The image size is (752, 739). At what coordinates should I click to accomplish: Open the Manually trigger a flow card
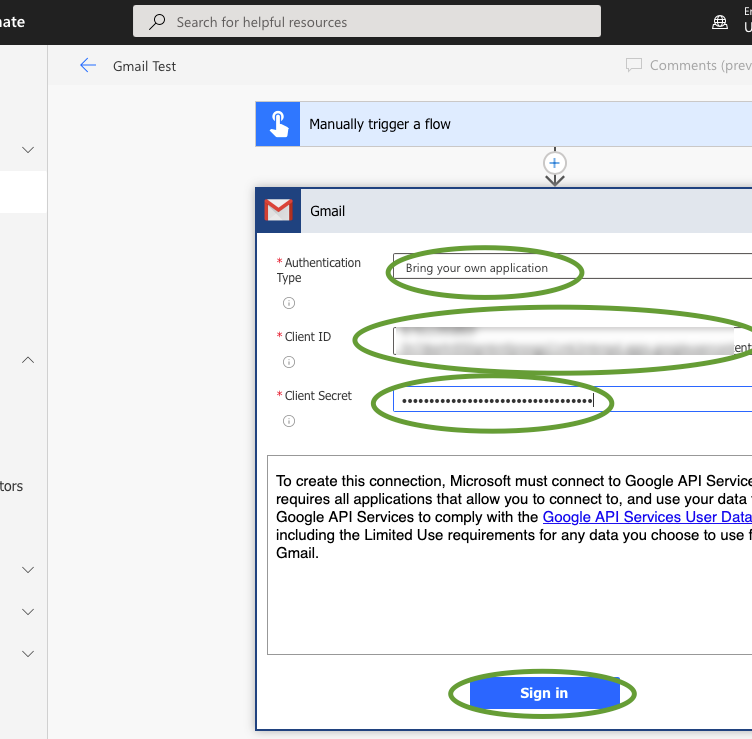[x=504, y=124]
